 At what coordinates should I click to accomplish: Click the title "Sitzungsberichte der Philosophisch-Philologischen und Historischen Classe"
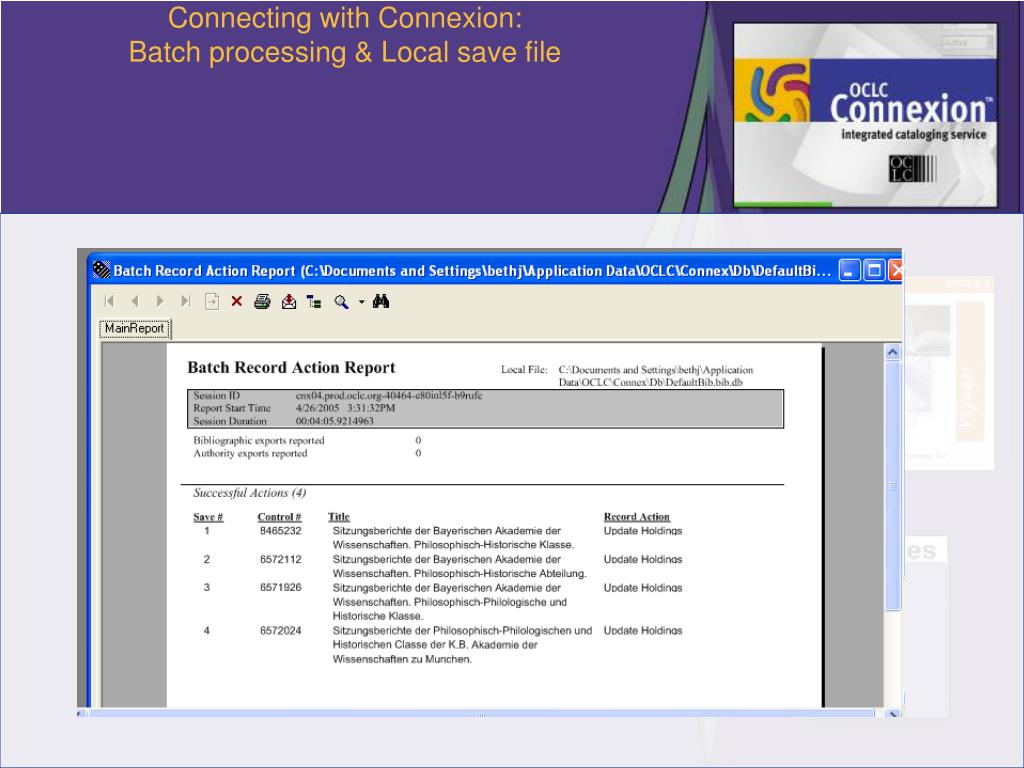click(x=462, y=645)
